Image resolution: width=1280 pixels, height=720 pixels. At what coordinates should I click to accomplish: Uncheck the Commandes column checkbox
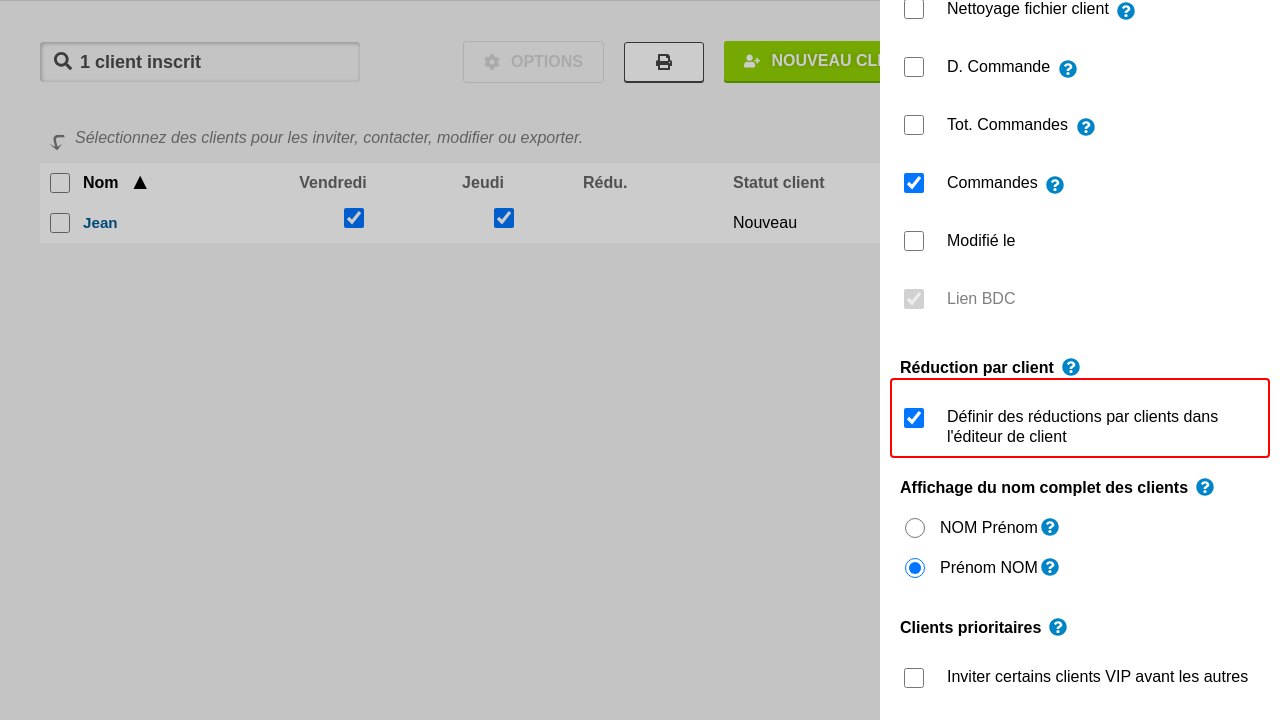click(914, 183)
